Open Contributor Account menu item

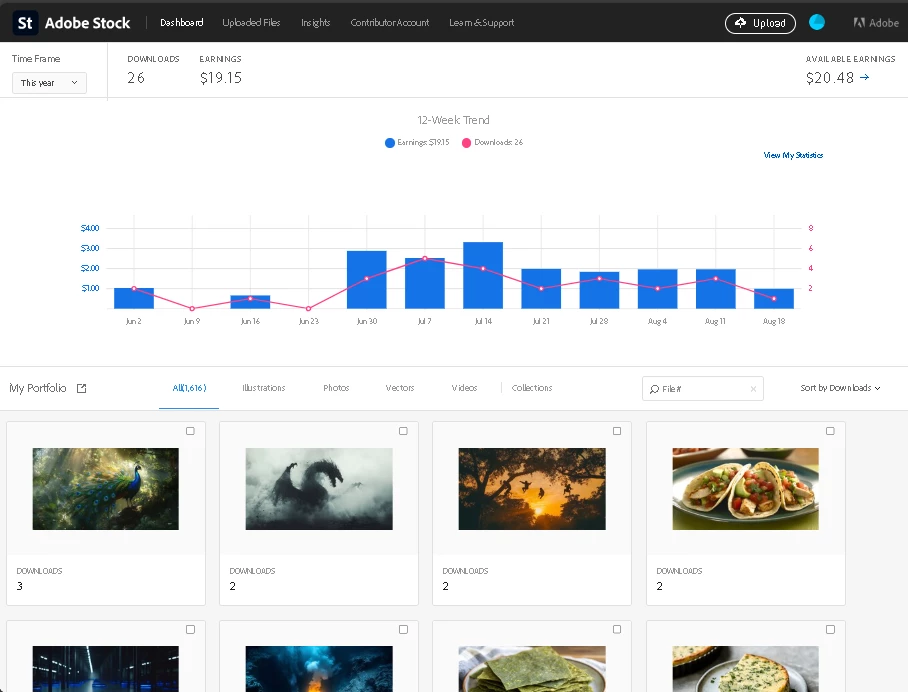tap(390, 23)
